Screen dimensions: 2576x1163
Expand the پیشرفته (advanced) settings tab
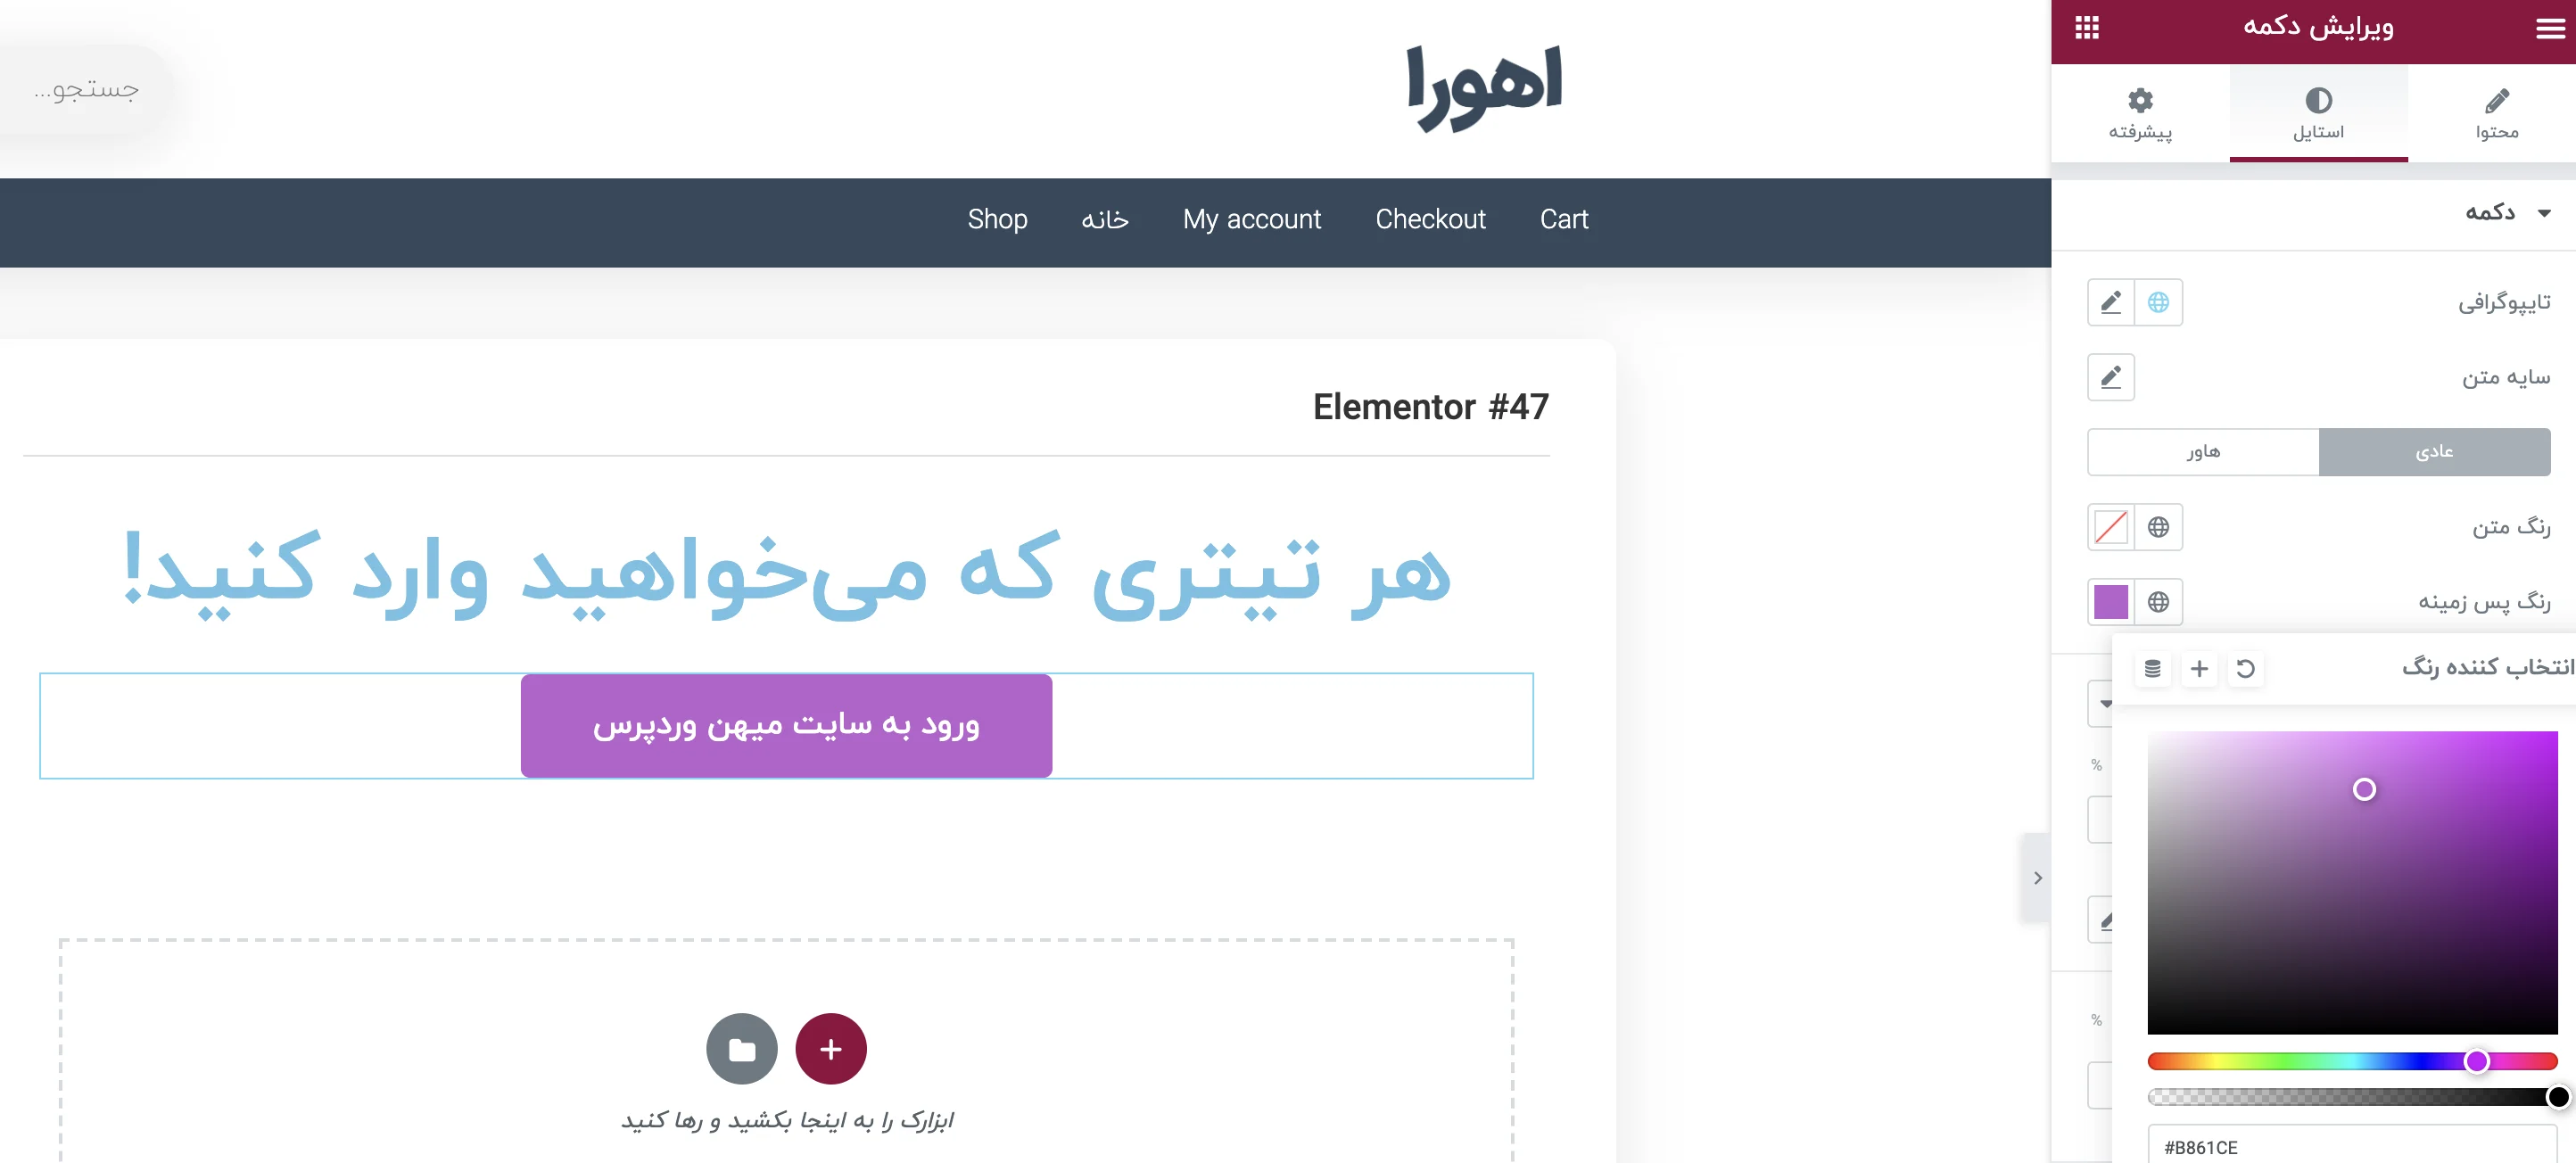[x=2141, y=111]
